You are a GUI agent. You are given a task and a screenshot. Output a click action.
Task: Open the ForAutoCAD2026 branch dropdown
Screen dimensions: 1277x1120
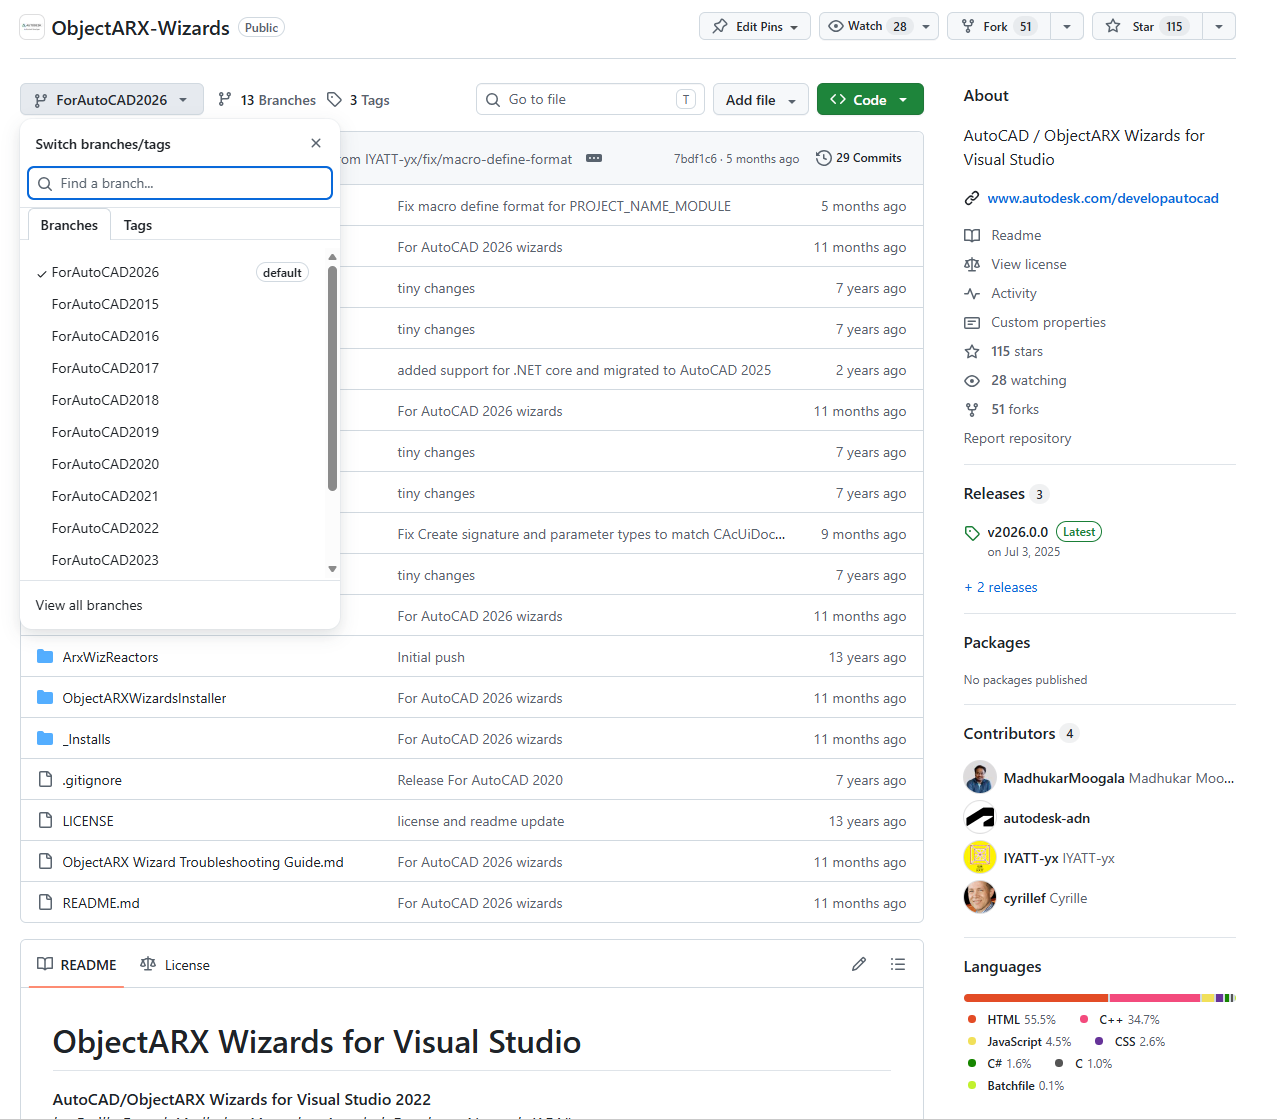tap(112, 100)
